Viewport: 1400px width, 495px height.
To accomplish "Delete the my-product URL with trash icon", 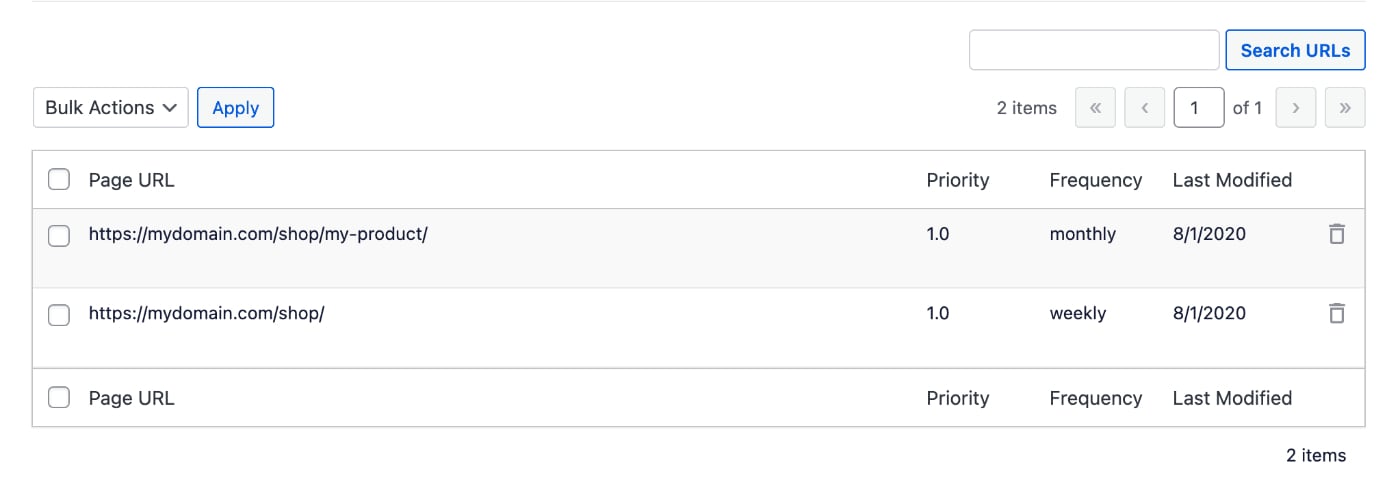I will tap(1336, 234).
